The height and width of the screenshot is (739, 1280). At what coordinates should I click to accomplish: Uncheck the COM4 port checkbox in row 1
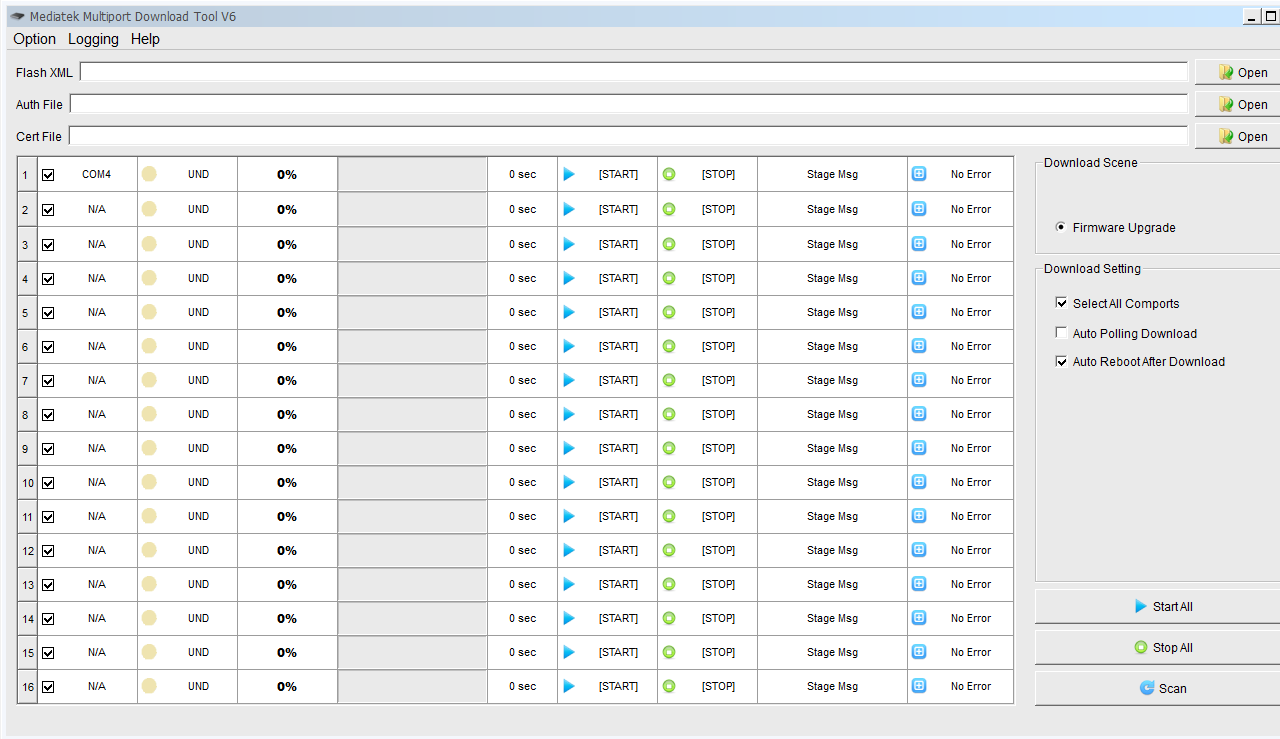48,175
